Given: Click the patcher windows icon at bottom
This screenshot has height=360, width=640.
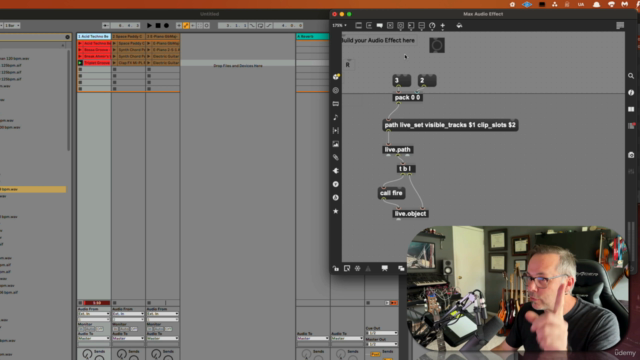Looking at the screenshot, I should [x=401, y=268].
